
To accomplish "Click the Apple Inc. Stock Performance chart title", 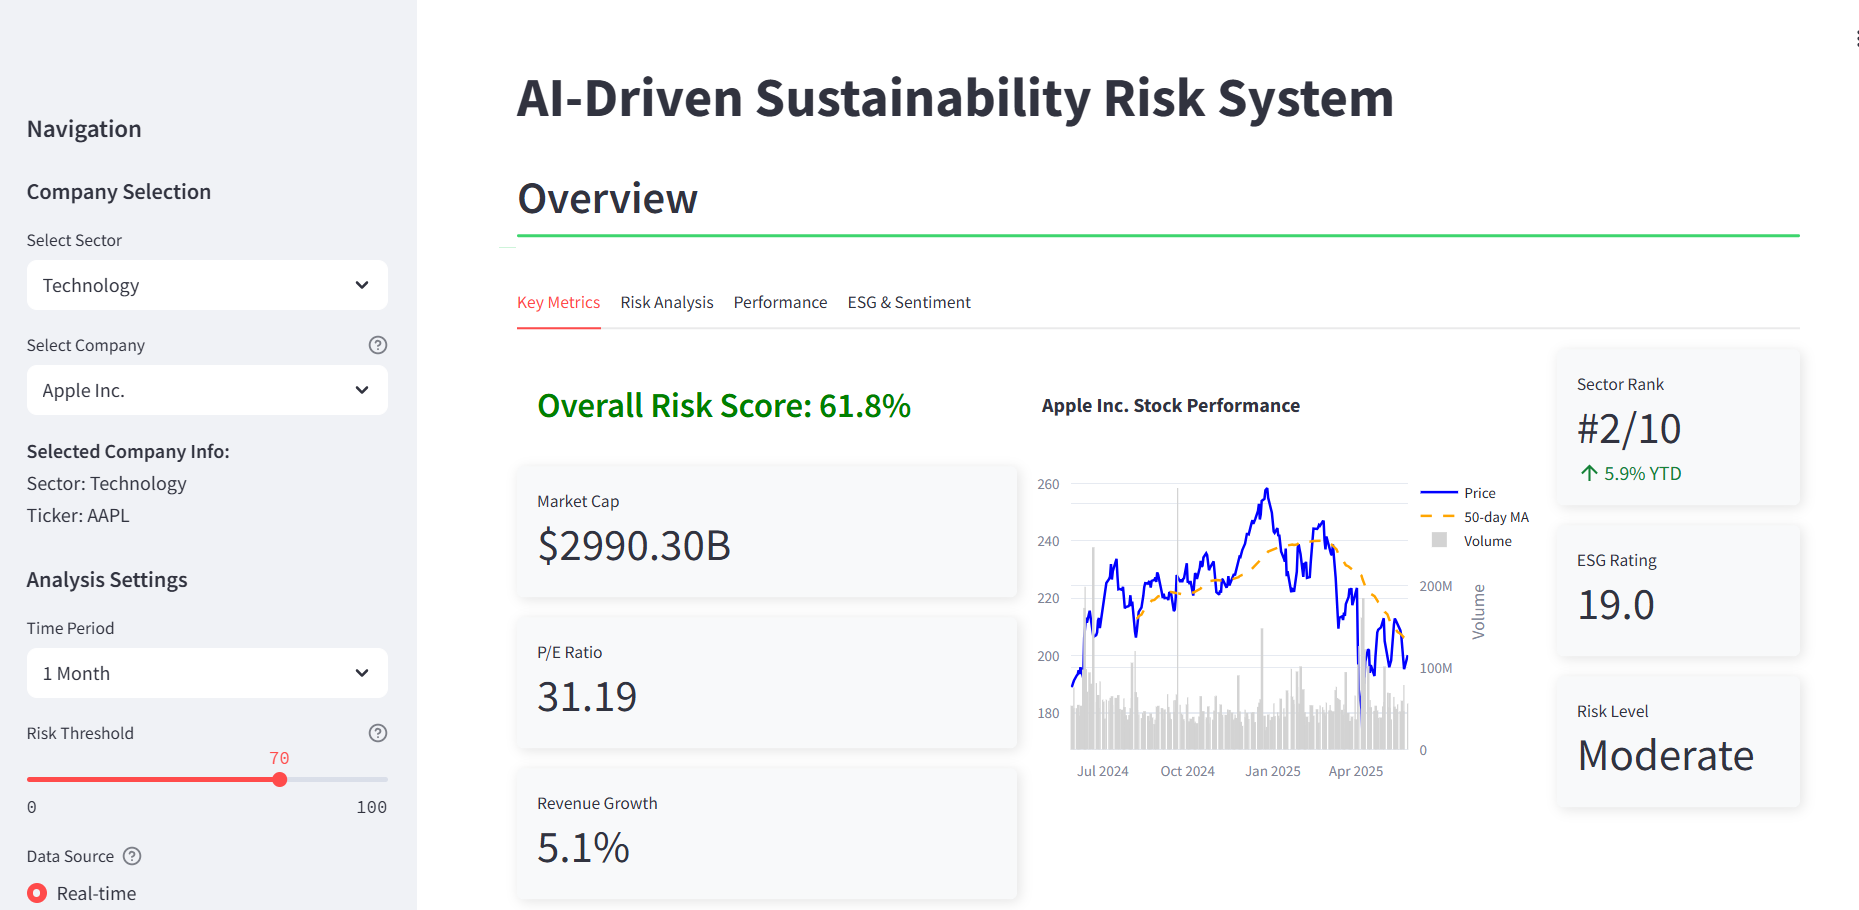I will click(1171, 406).
